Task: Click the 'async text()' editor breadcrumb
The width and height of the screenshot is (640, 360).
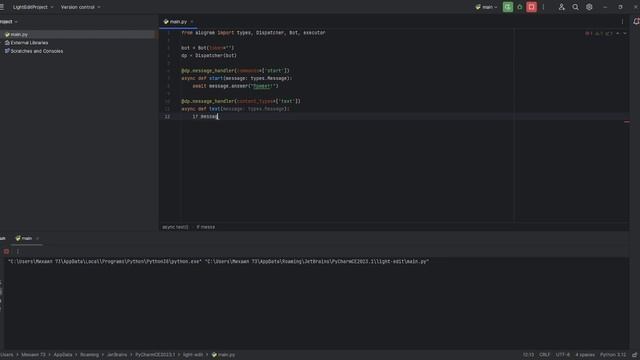Action: click(x=176, y=227)
